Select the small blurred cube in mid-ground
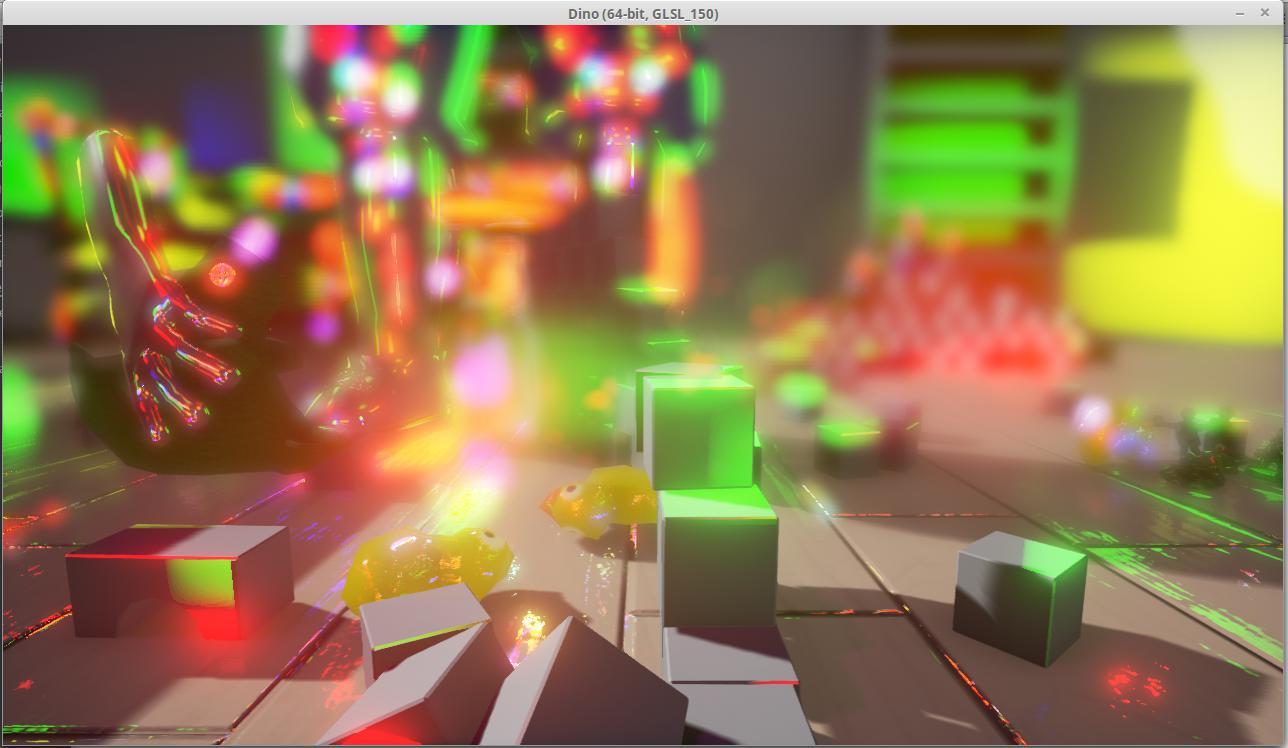The image size is (1288, 748). pyautogui.click(x=848, y=445)
